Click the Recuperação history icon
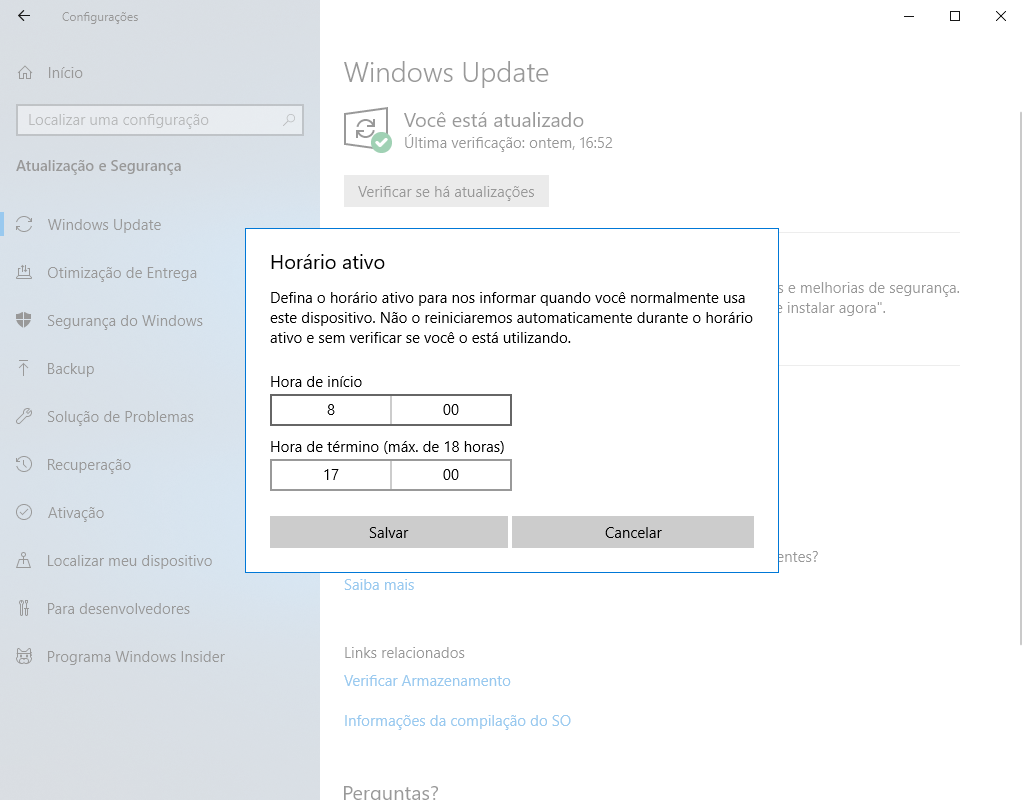Image resolution: width=1024 pixels, height=800 pixels. point(24,465)
